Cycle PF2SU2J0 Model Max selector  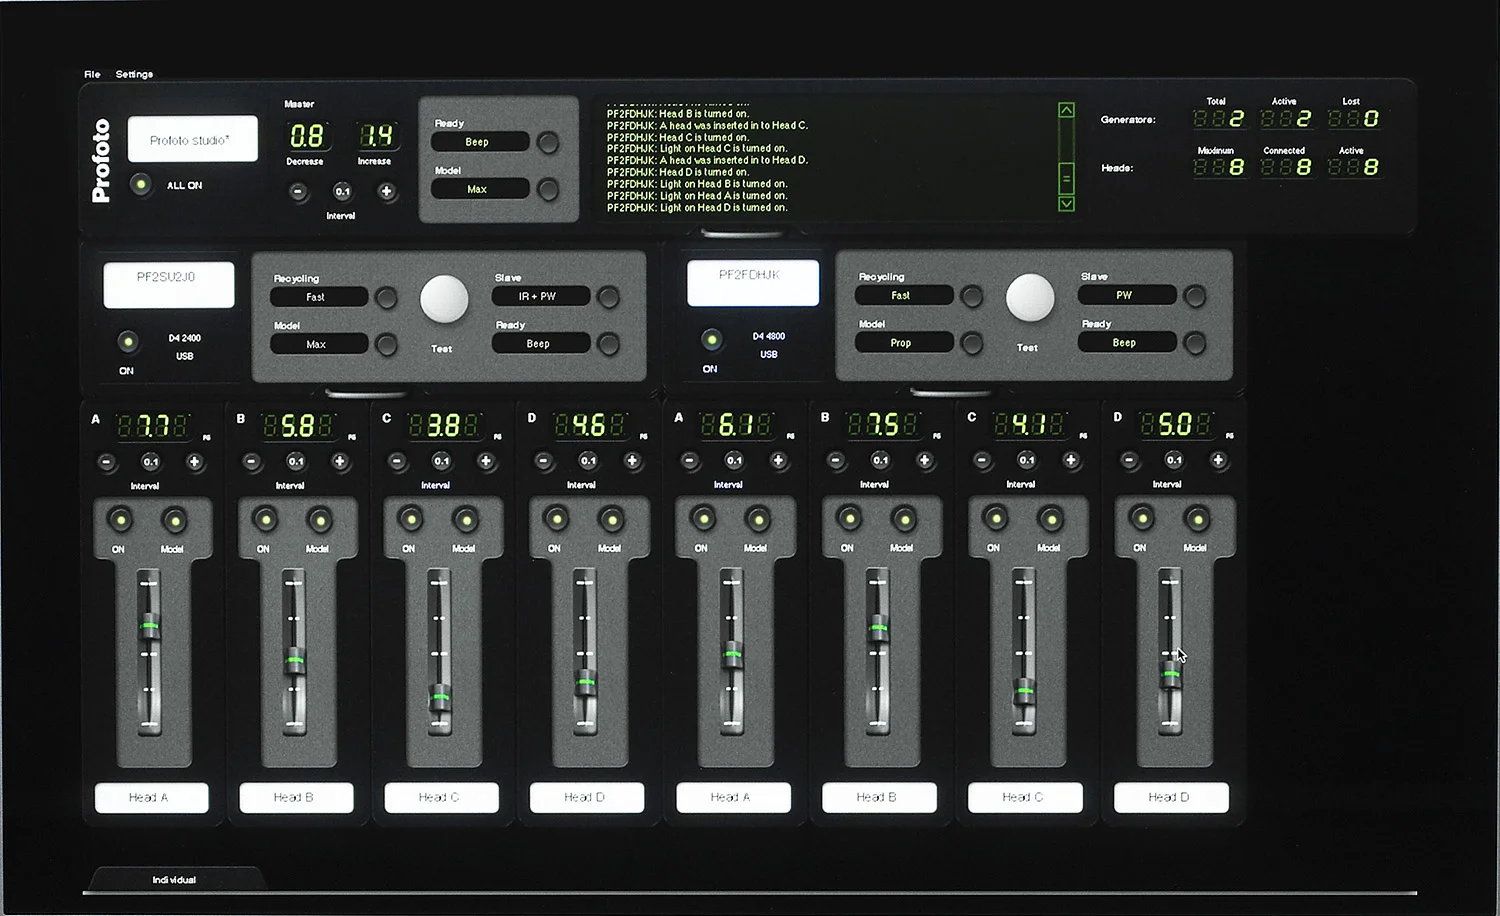click(x=386, y=344)
